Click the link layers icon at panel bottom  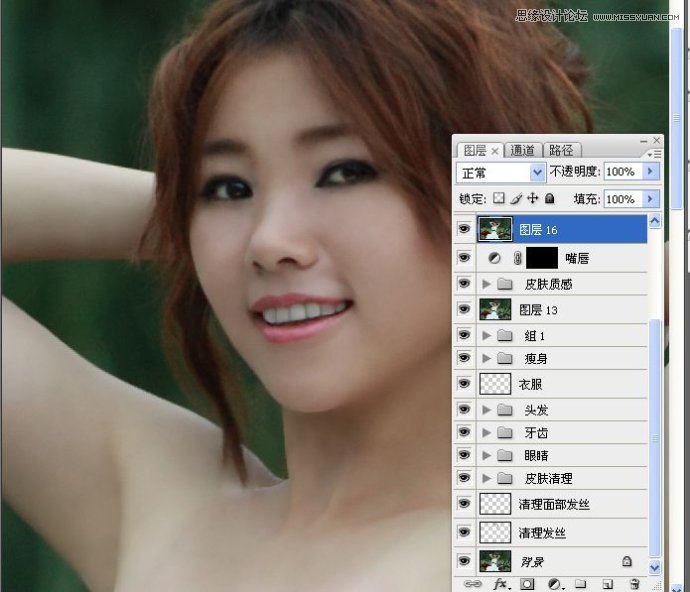point(473,584)
